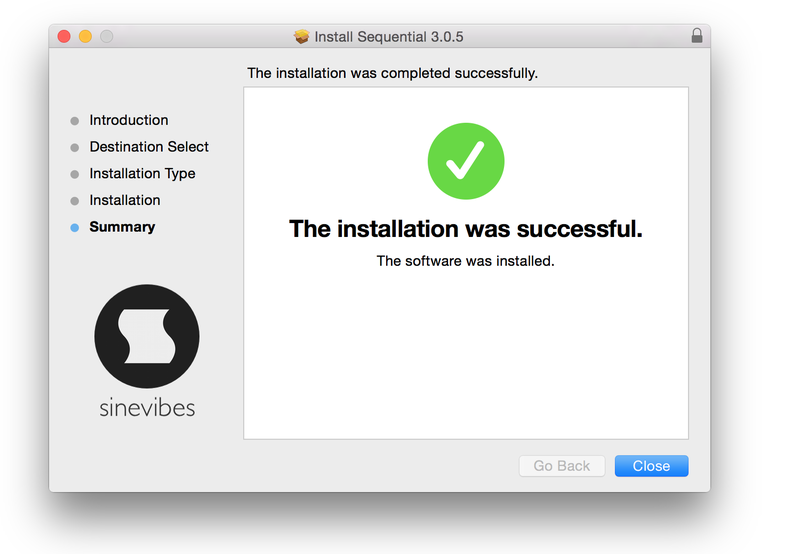Click the bullet beside Destination Select
Image resolution: width=800 pixels, height=554 pixels.
(x=75, y=148)
